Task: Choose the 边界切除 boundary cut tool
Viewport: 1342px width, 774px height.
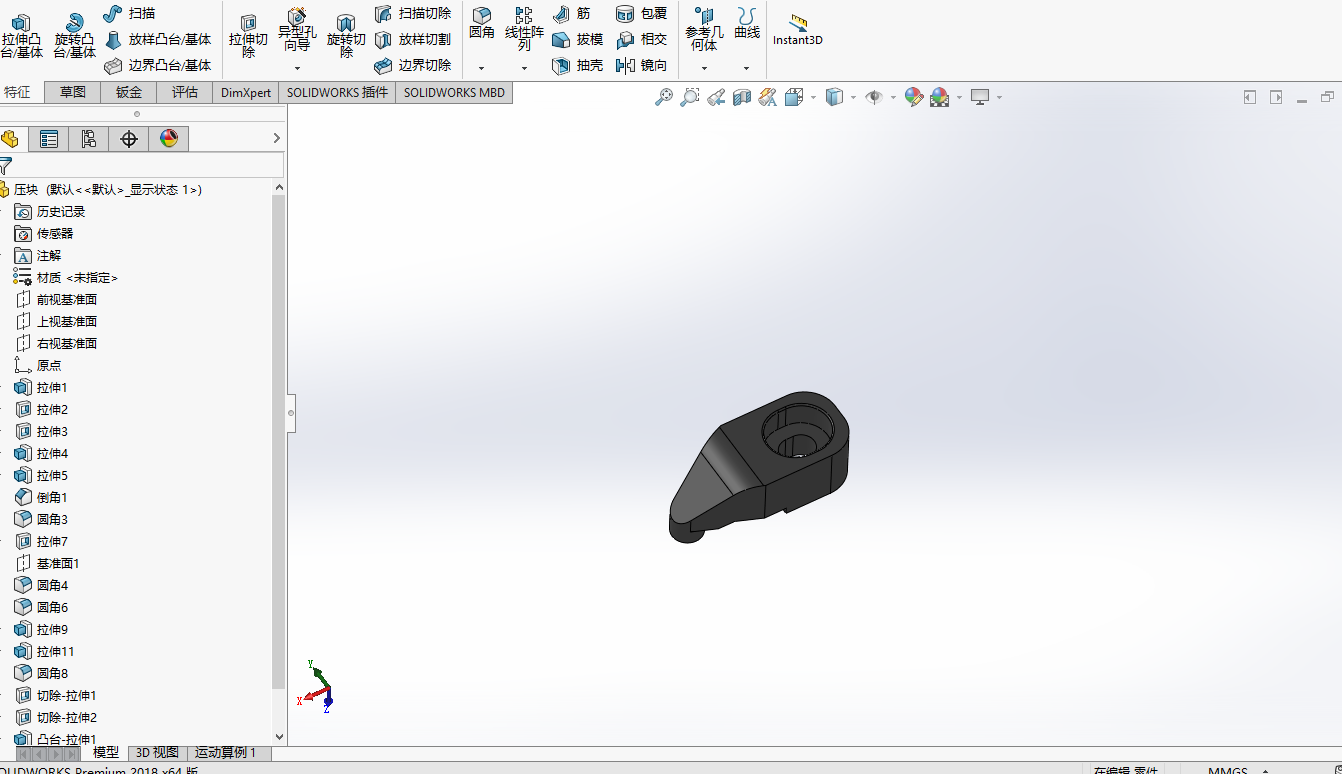Action: [412, 66]
